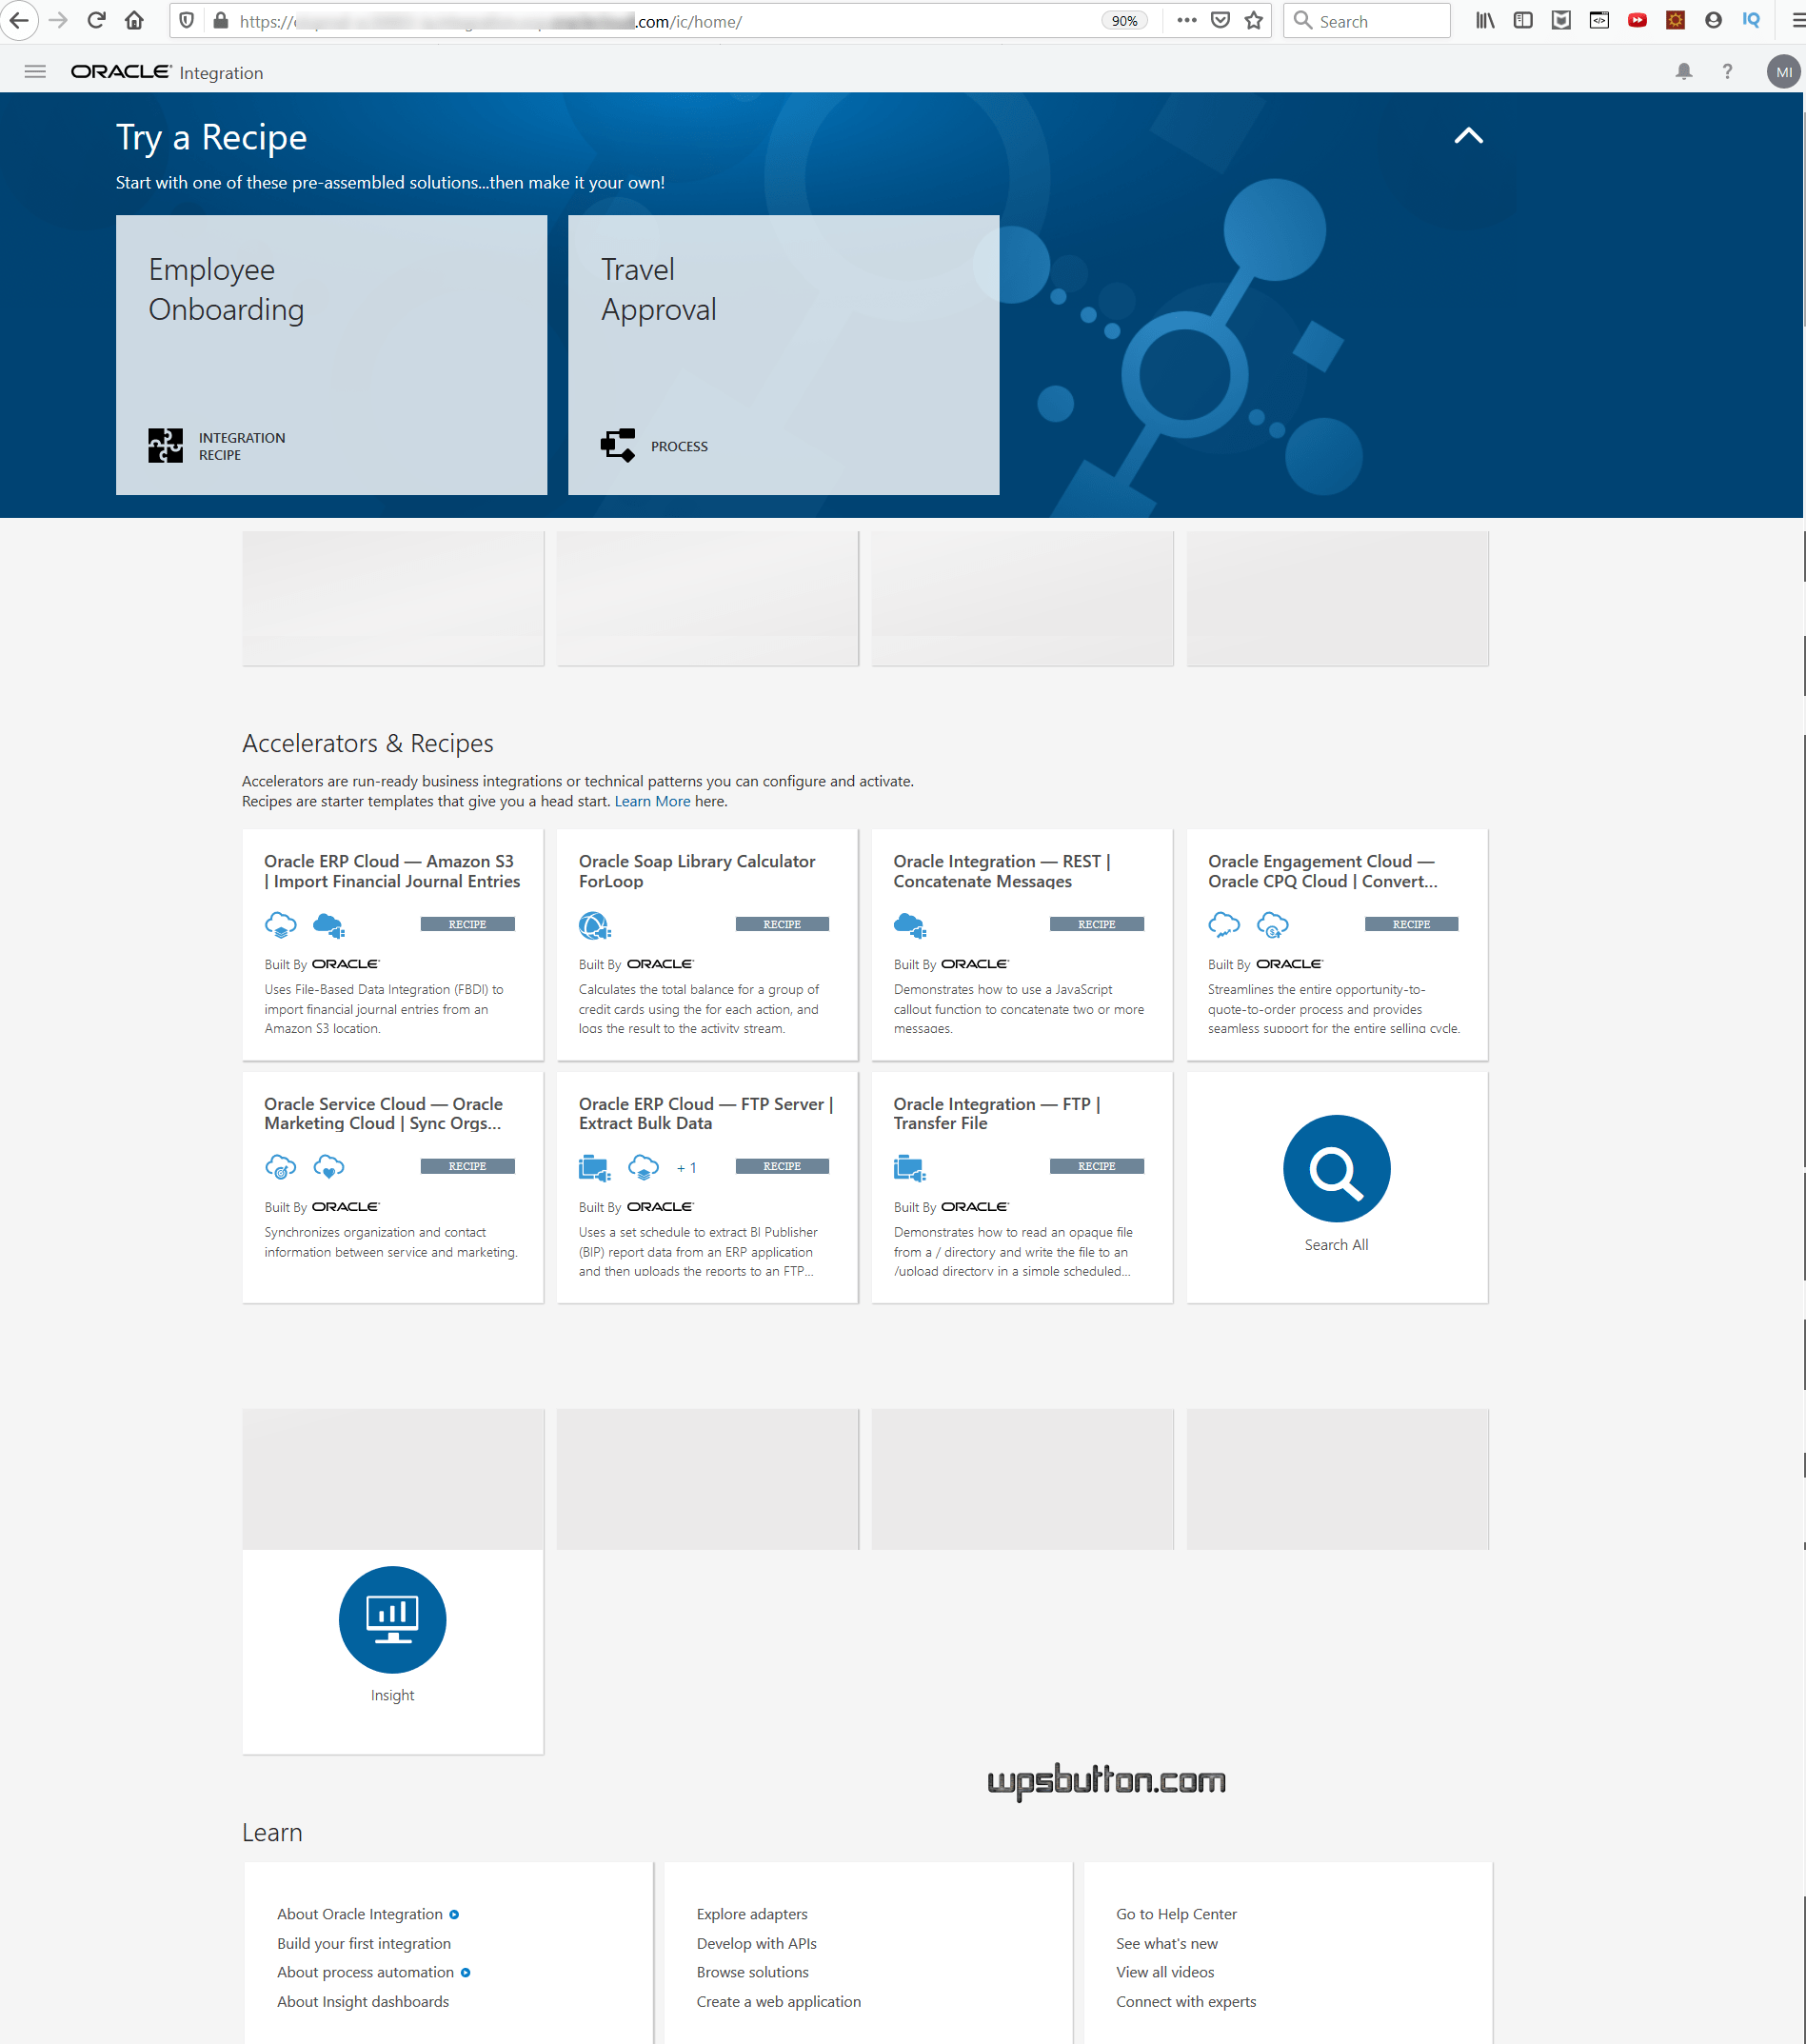This screenshot has height=2044, width=1806.
Task: Click the notifications bell icon
Action: 1684,72
